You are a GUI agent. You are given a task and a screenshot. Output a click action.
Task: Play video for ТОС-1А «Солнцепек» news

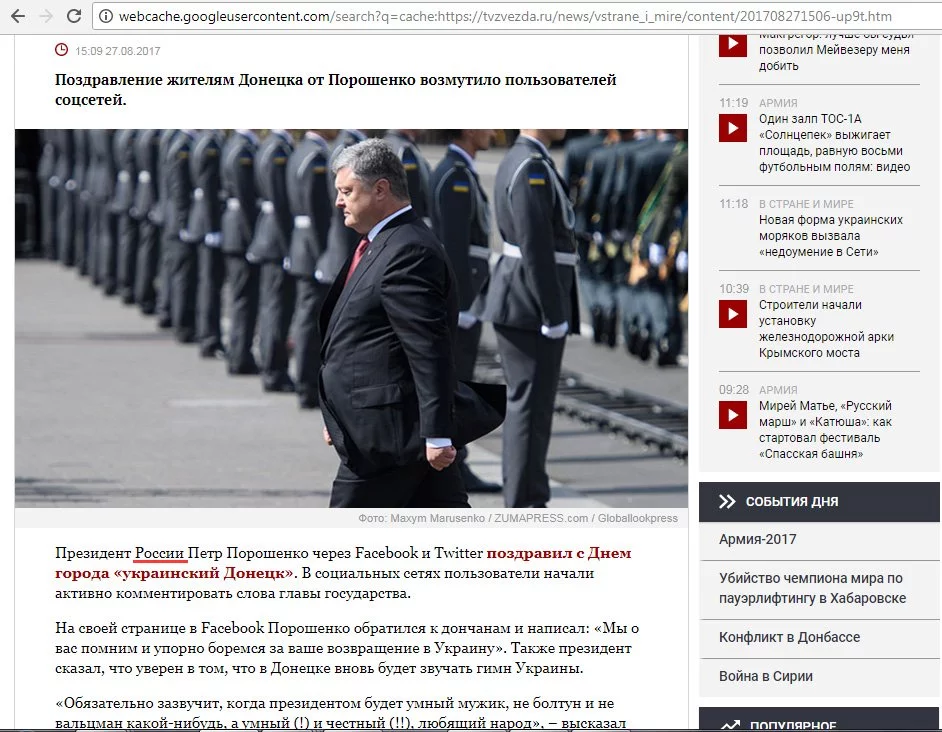732,128
